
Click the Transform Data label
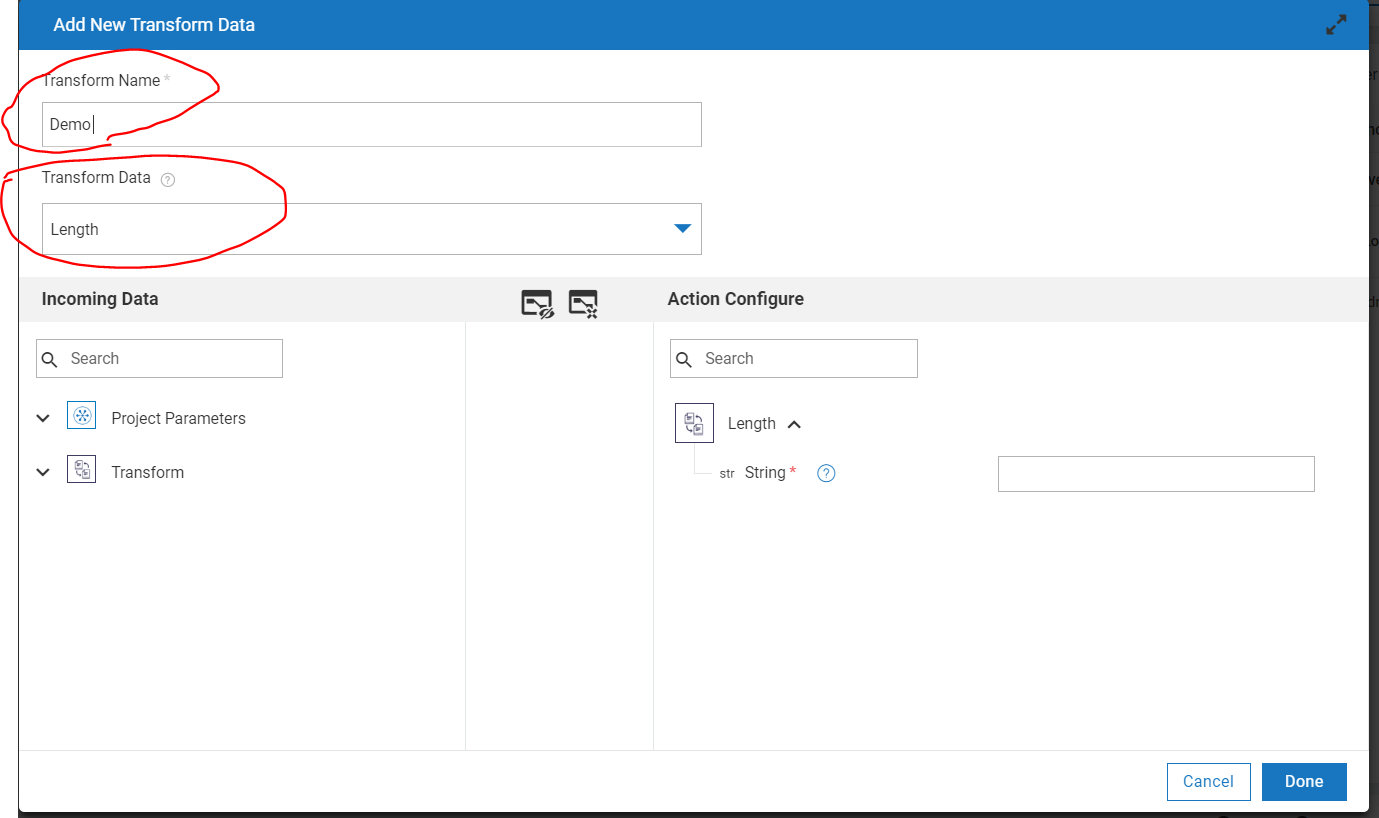[x=96, y=178]
